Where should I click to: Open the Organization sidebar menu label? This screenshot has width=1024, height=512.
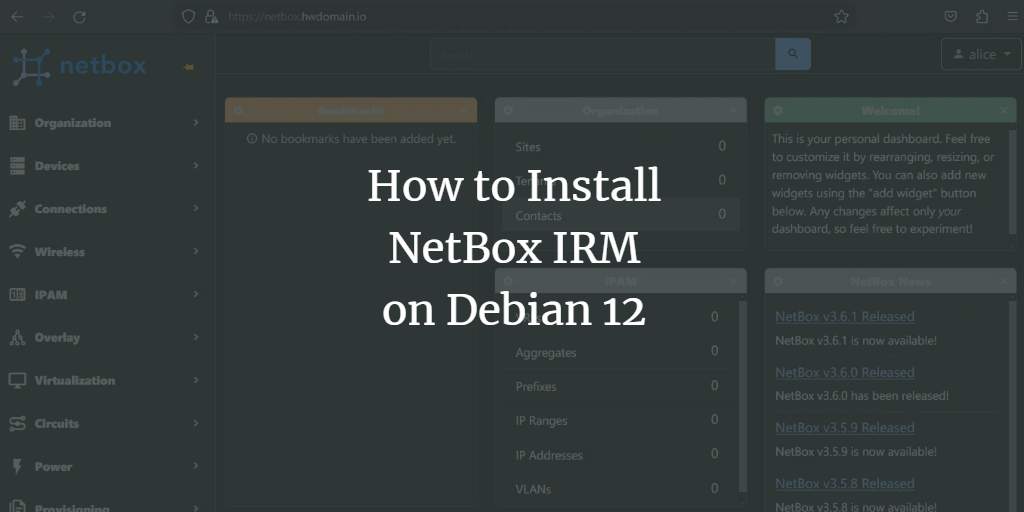click(x=72, y=123)
